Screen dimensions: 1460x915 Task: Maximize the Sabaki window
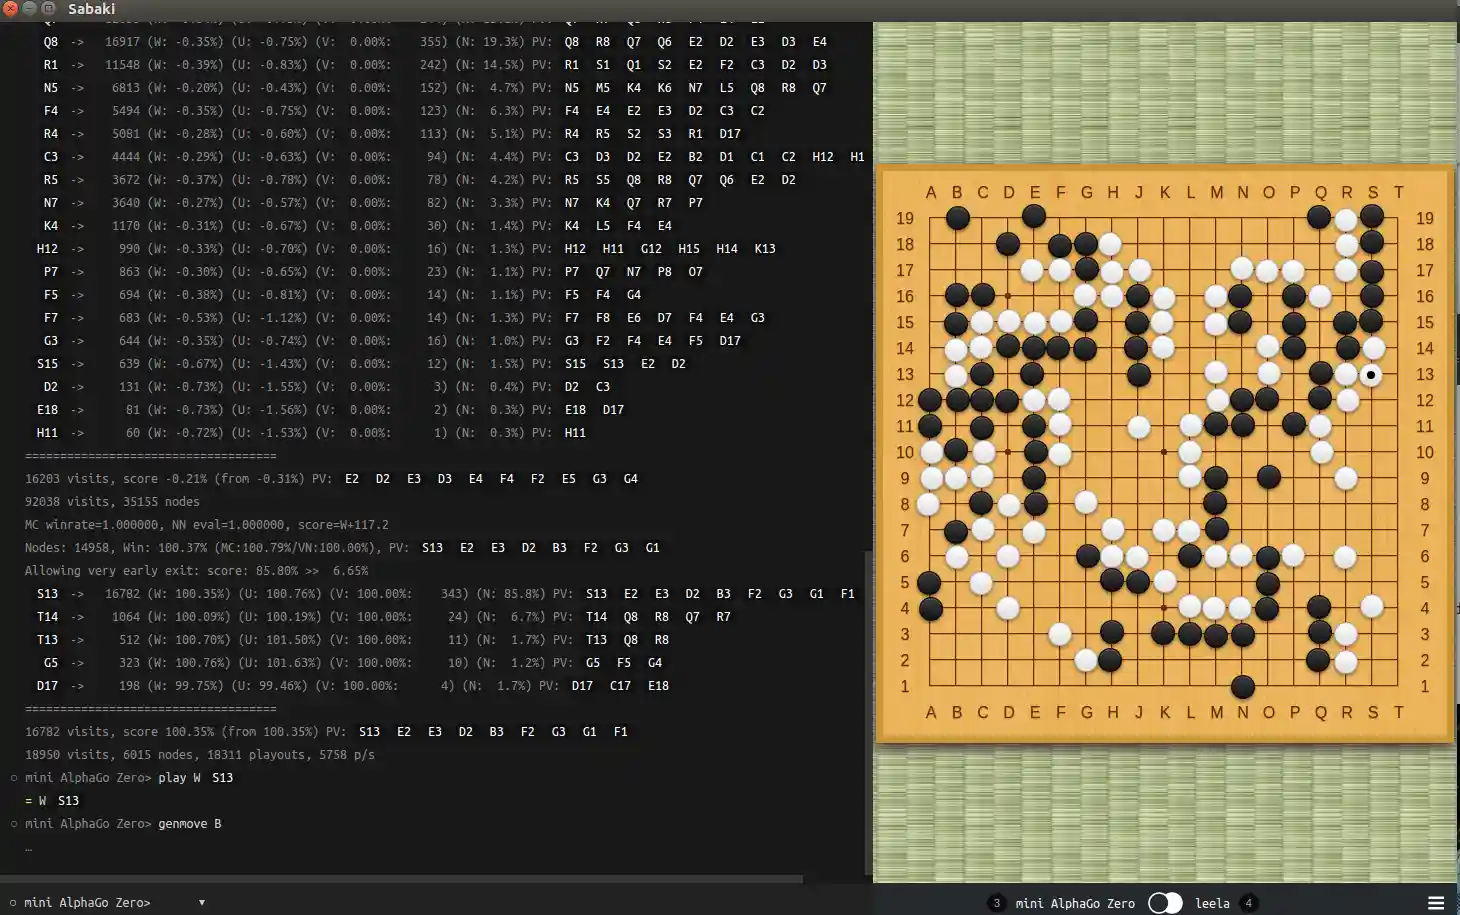pos(48,8)
